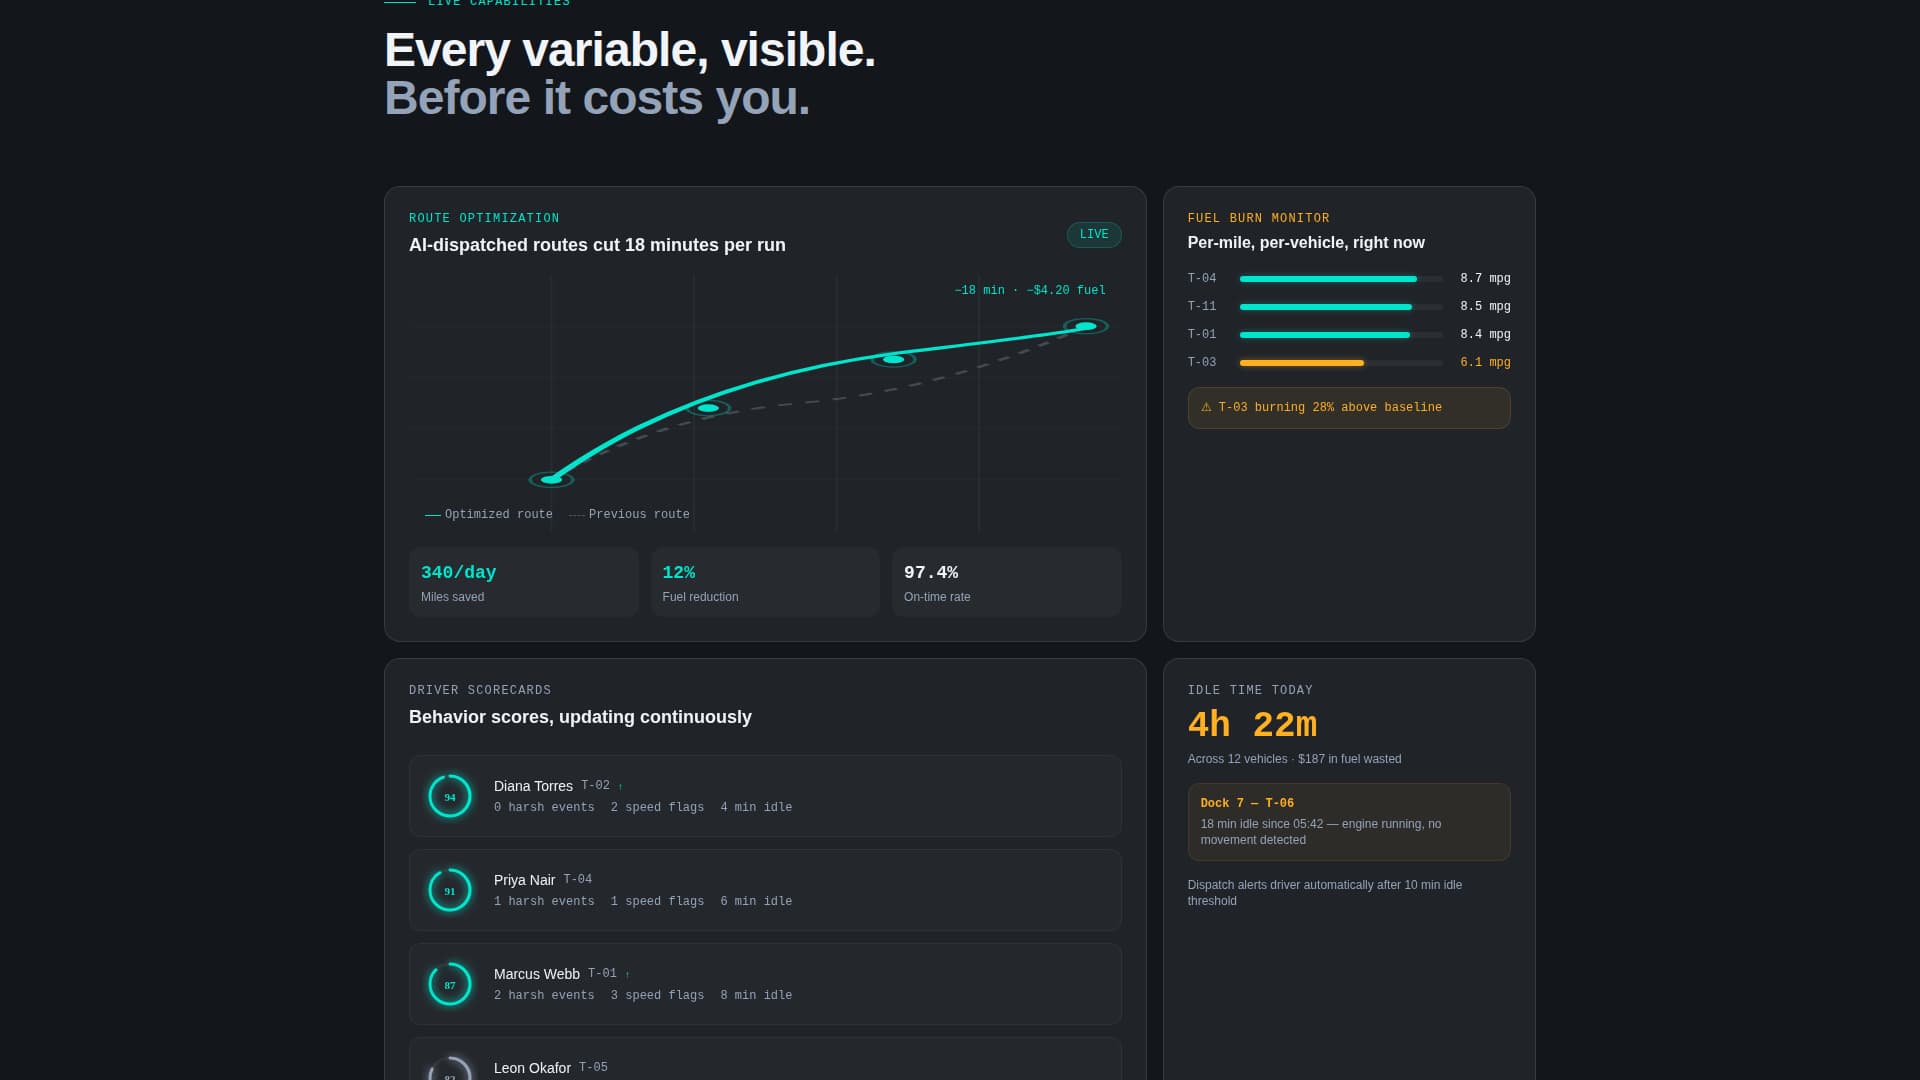The width and height of the screenshot is (1920, 1080).
Task: Click the IDLE TIME TODAY heading label
Action: click(1250, 690)
